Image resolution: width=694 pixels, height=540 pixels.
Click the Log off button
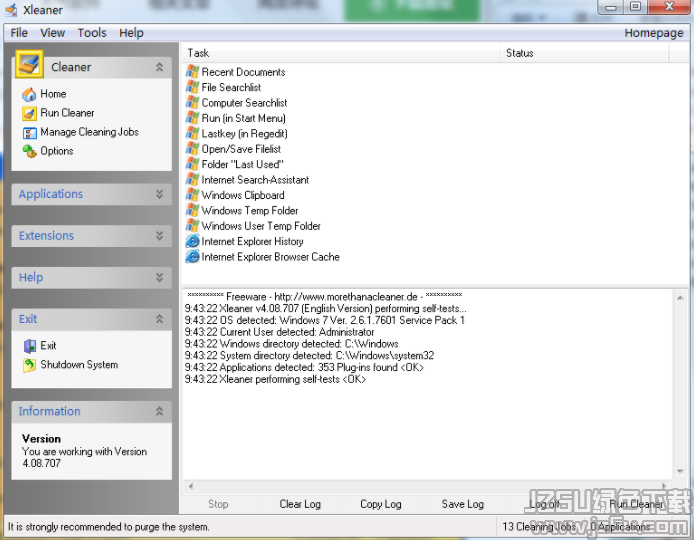544,504
